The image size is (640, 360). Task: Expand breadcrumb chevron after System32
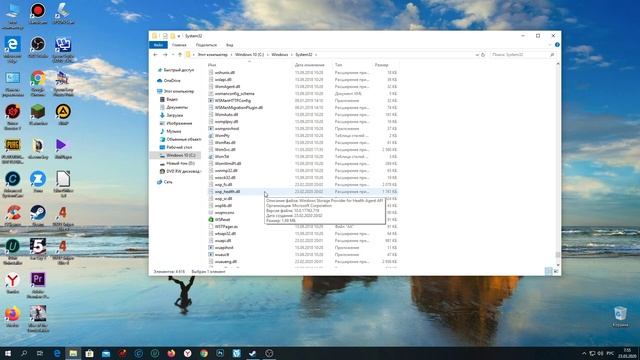pos(316,55)
